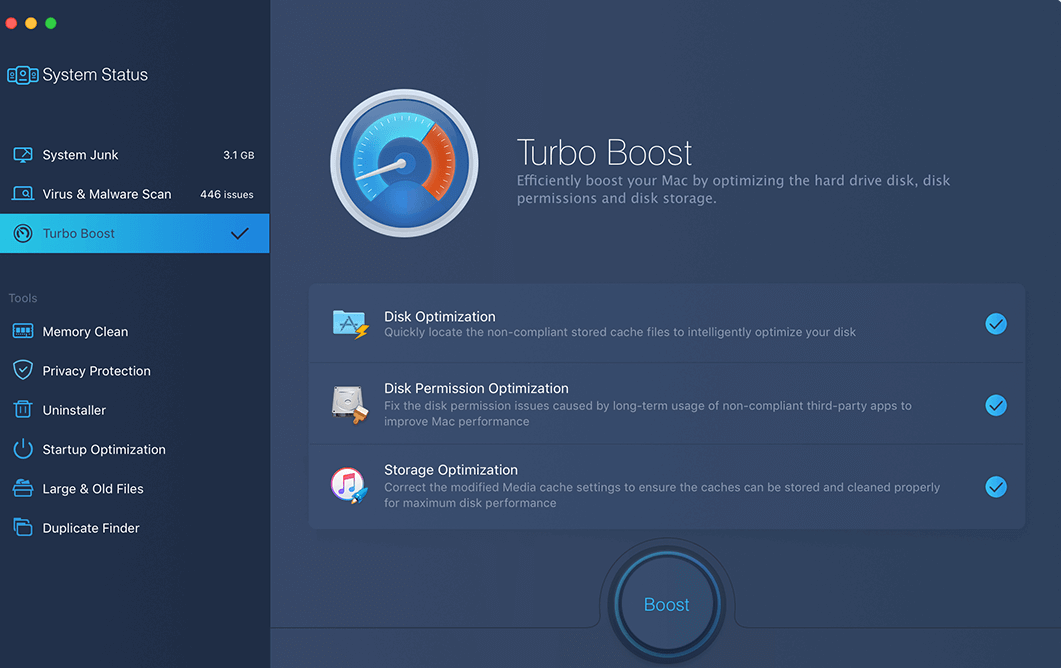
Task: Click the Duplicate Finder icon
Action: [23, 528]
